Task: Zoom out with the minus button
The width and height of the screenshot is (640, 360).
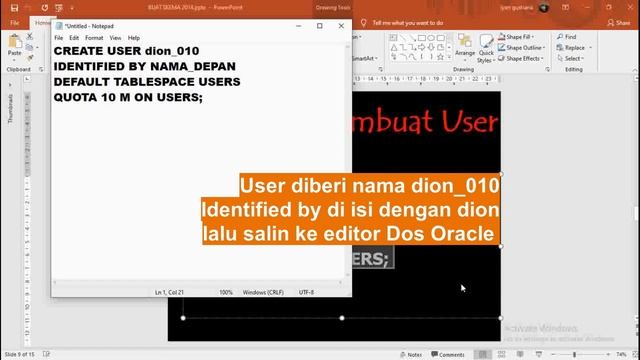Action: (x=553, y=355)
